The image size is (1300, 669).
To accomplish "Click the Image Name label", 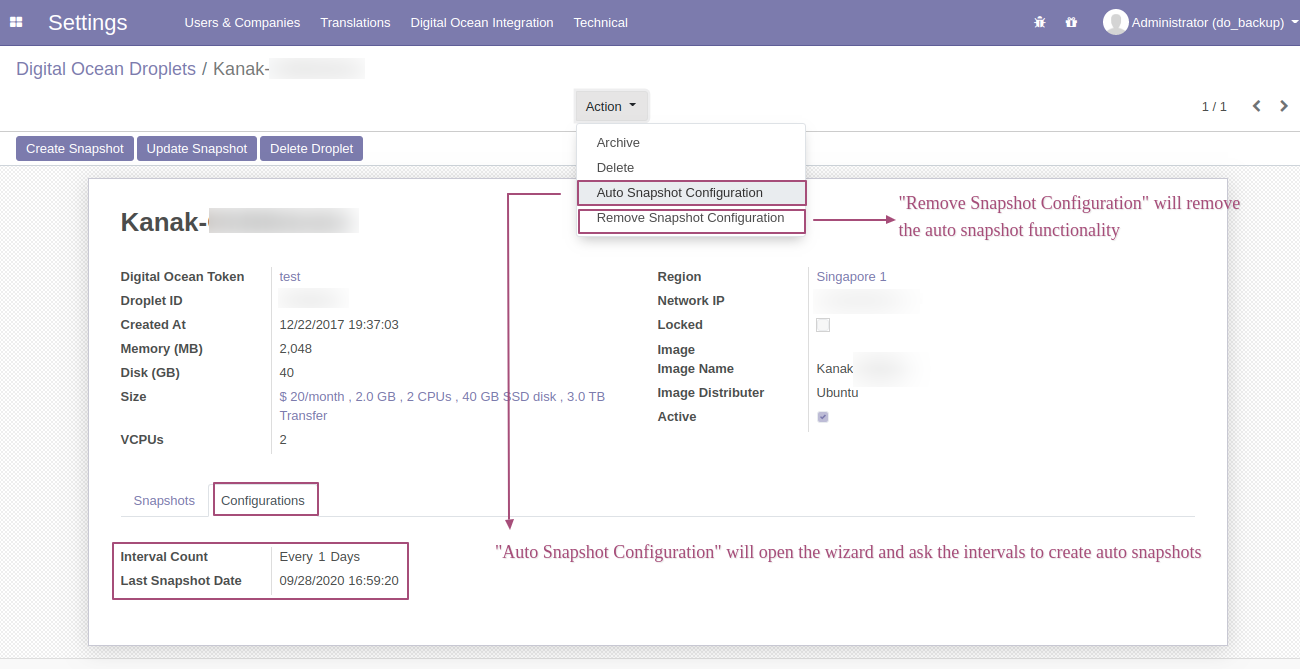I will click(695, 369).
